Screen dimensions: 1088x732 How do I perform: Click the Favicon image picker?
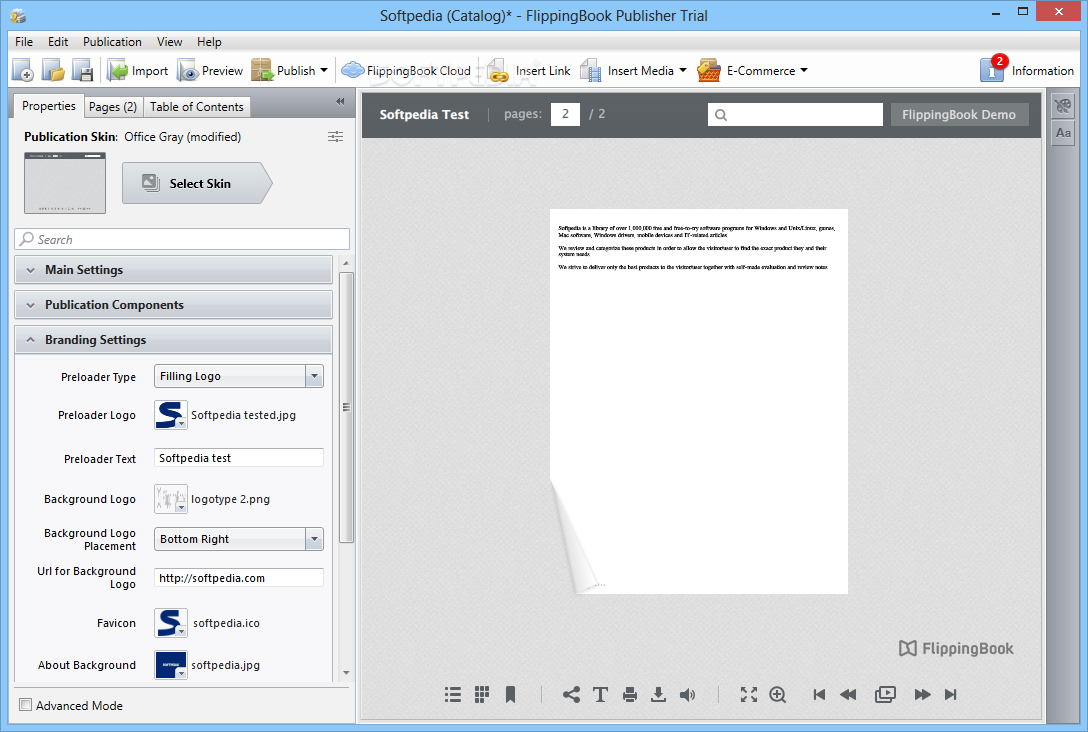point(171,623)
